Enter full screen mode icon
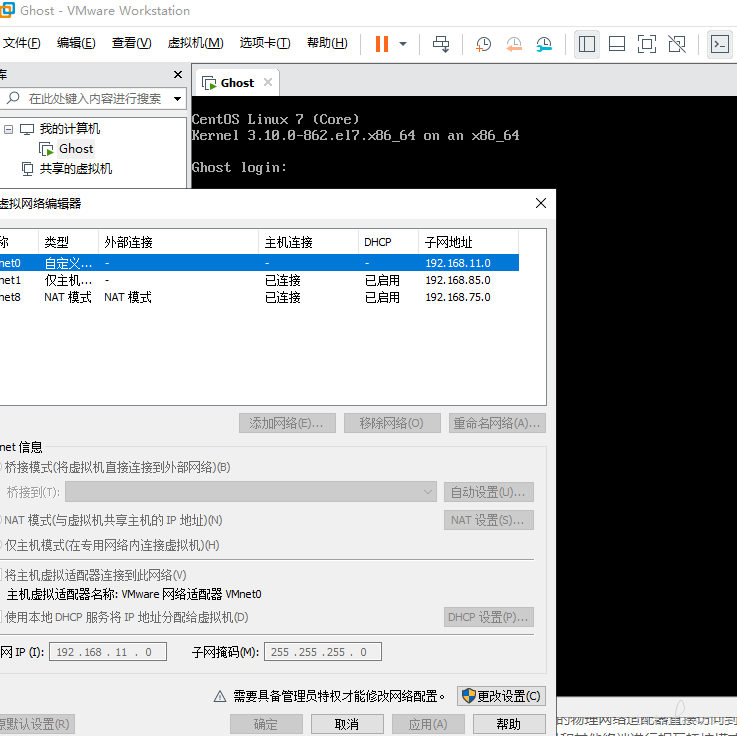Image resolution: width=737 pixels, height=736 pixels. pos(647,44)
